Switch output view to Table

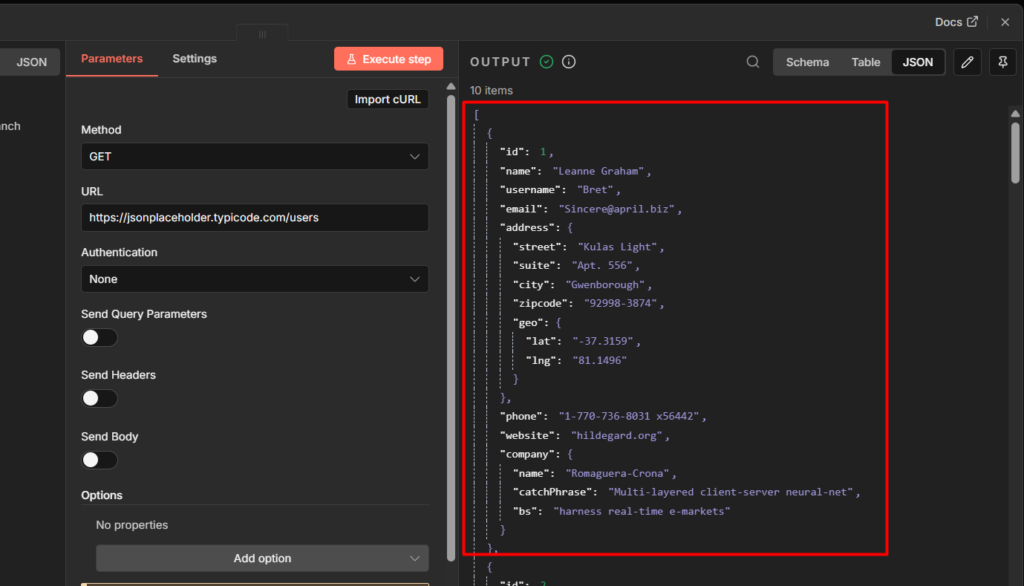[x=865, y=62]
